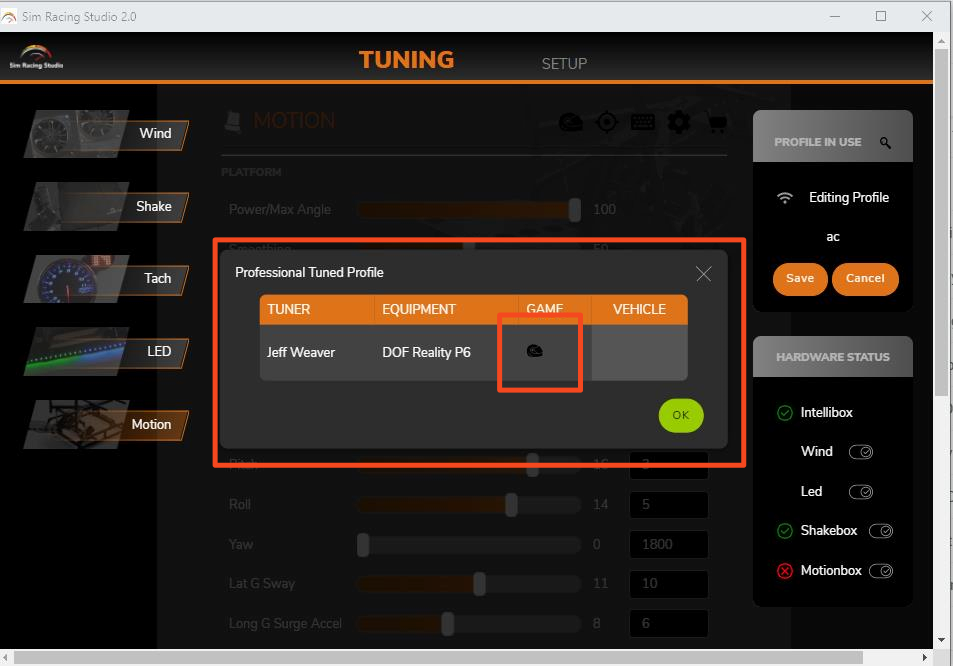Open the Tach tuning section
The width and height of the screenshot is (953, 666).
point(106,279)
